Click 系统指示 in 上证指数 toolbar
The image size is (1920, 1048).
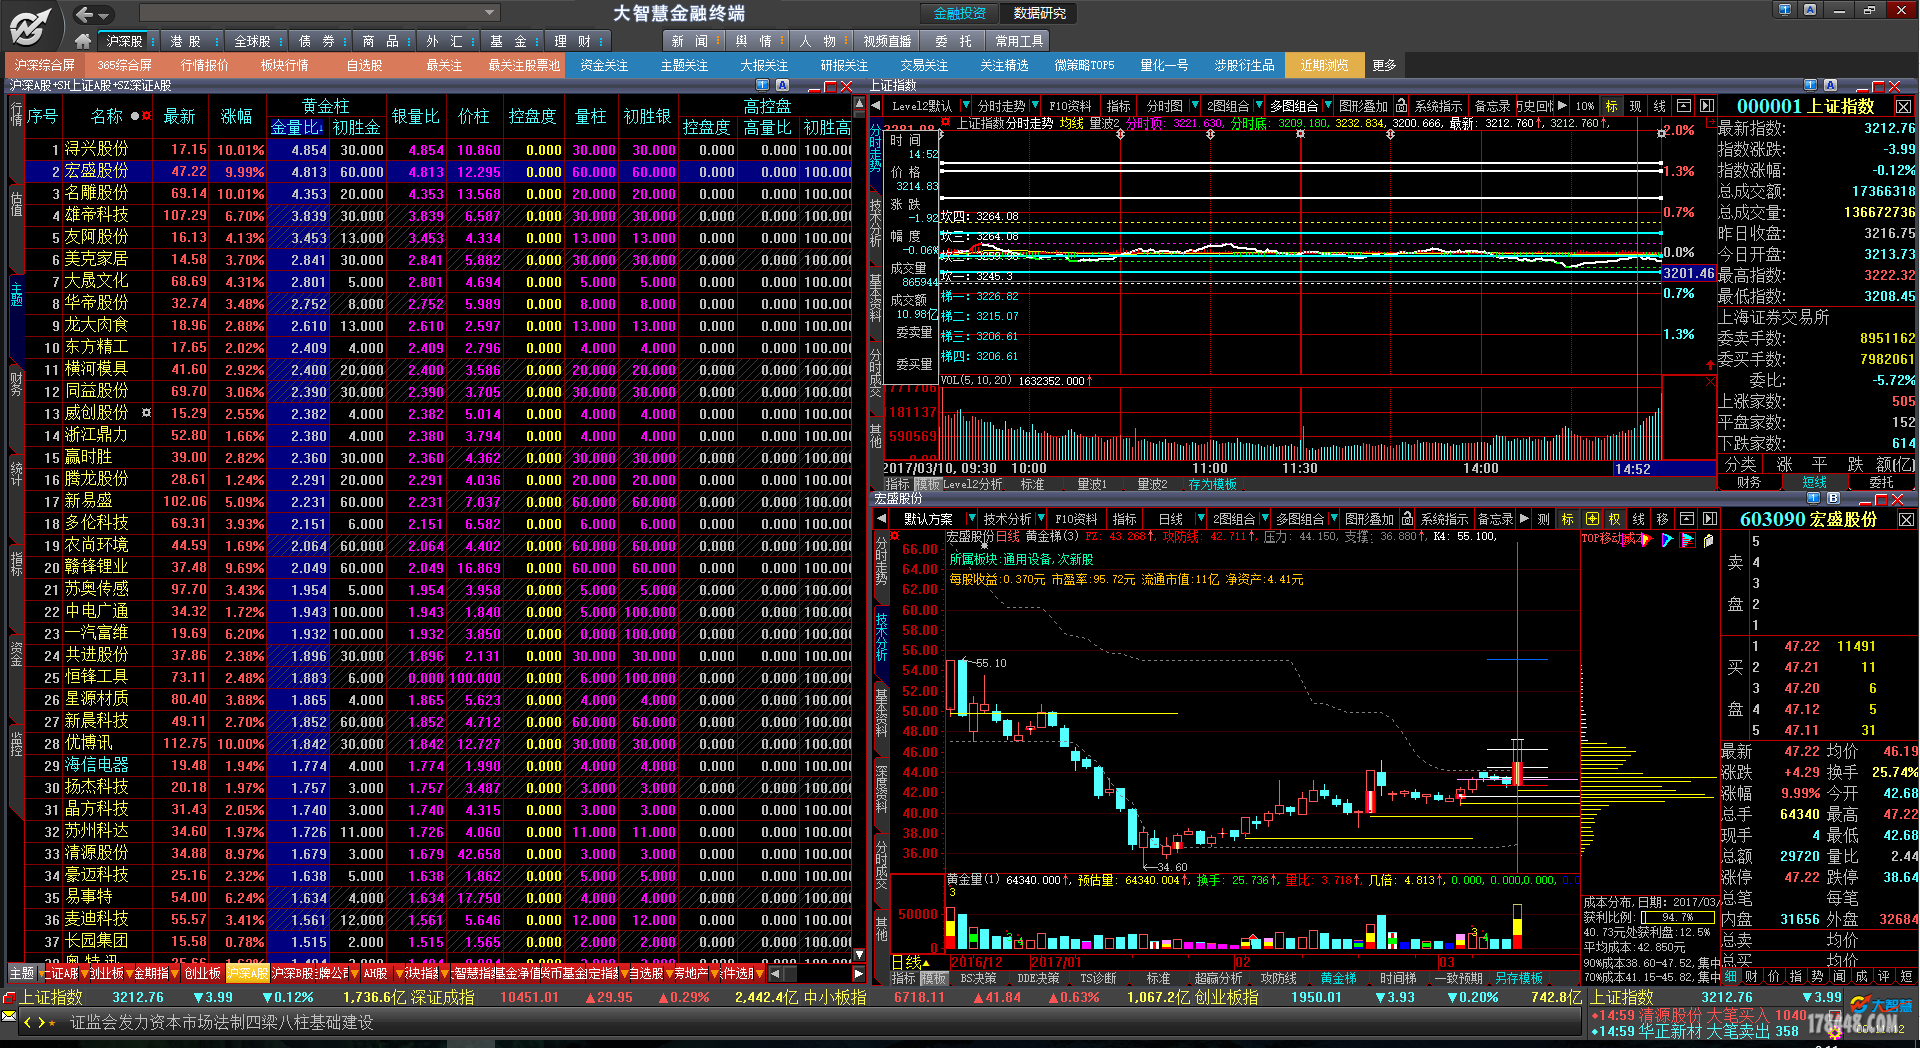tap(1439, 105)
